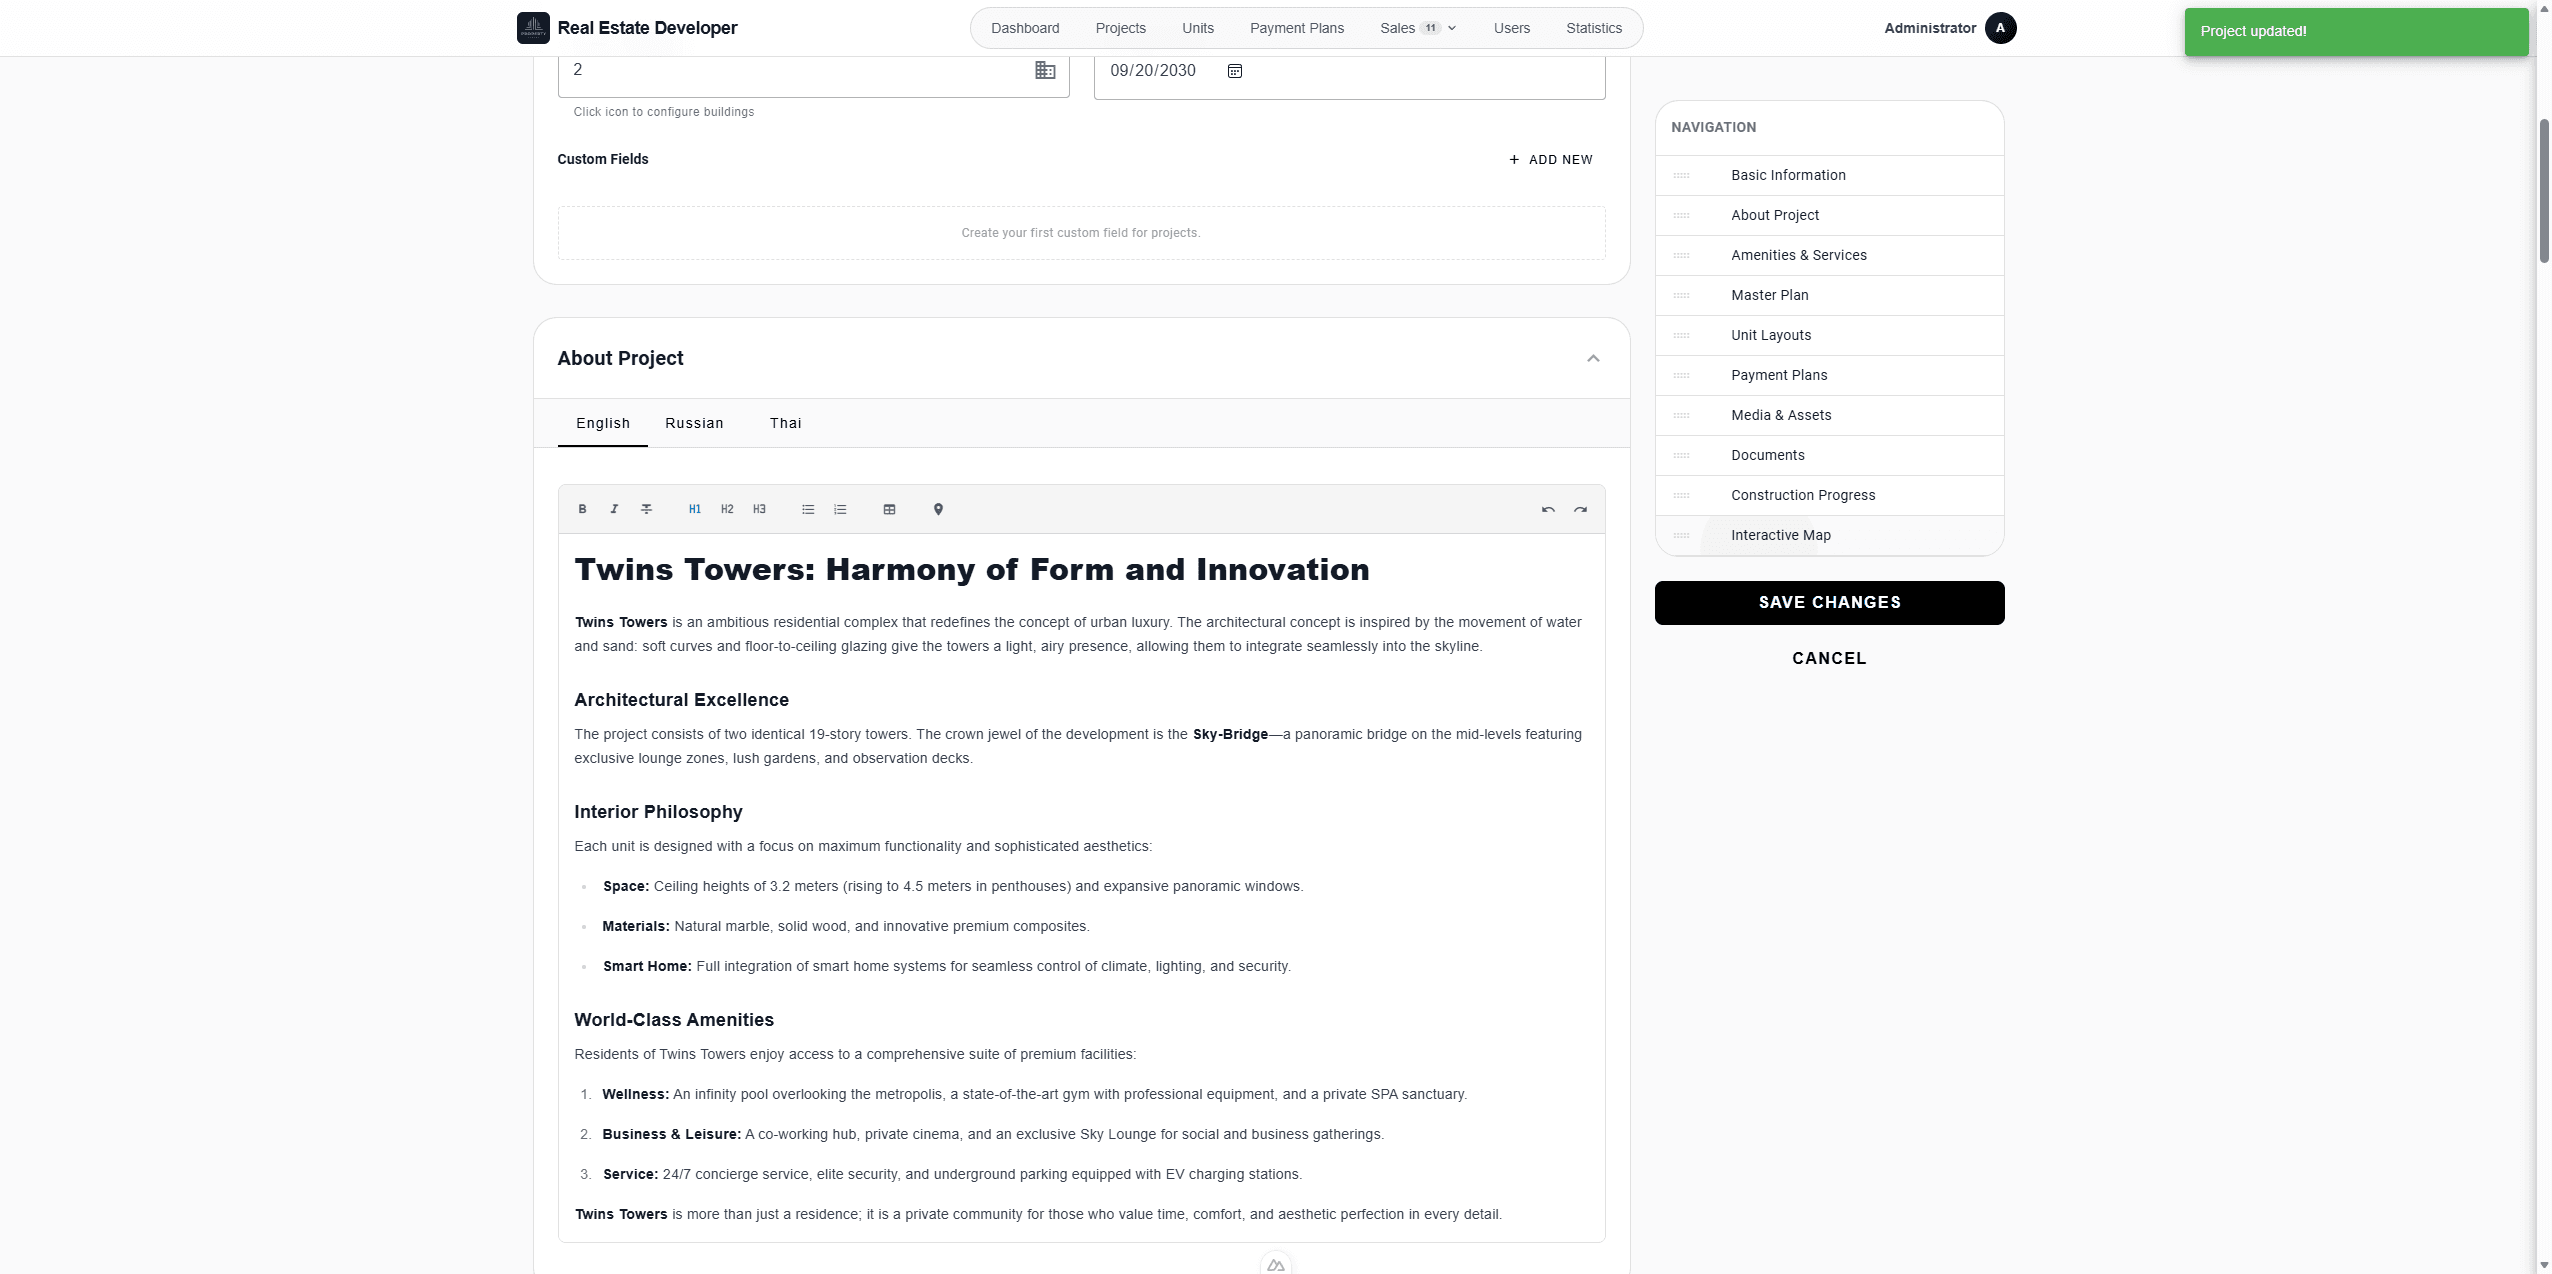Open the Dashboard menu item
Screen dimensions: 2552x1274
1025,28
